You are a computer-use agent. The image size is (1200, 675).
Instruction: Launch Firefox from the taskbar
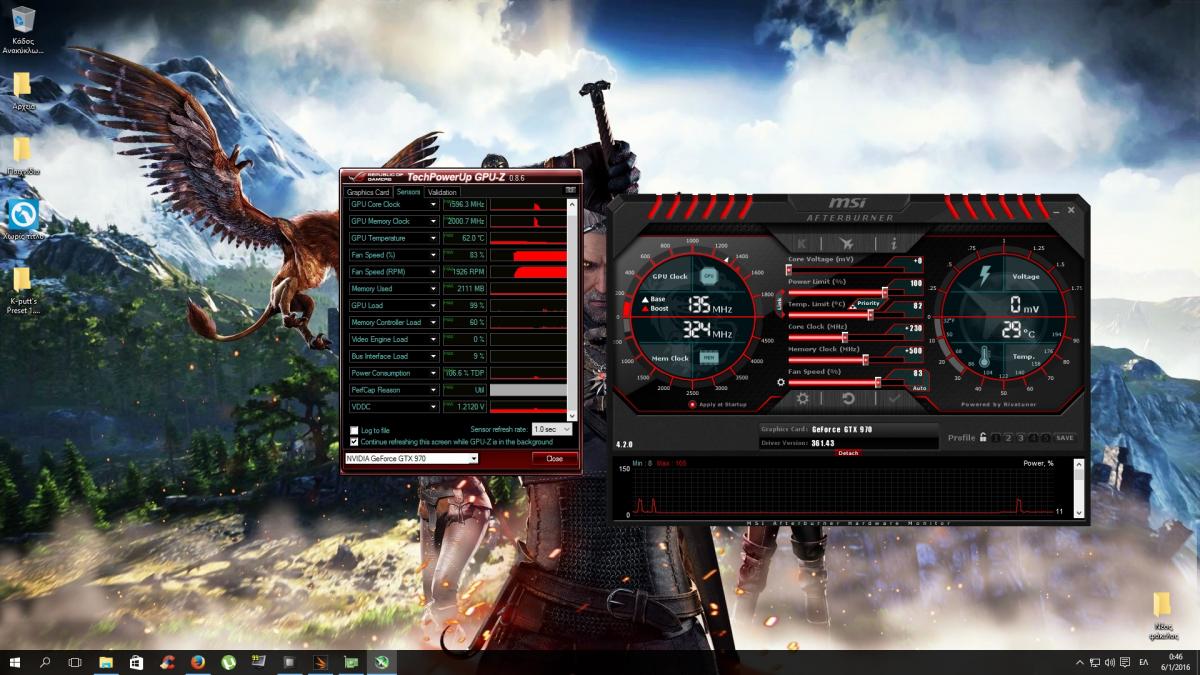pos(197,662)
